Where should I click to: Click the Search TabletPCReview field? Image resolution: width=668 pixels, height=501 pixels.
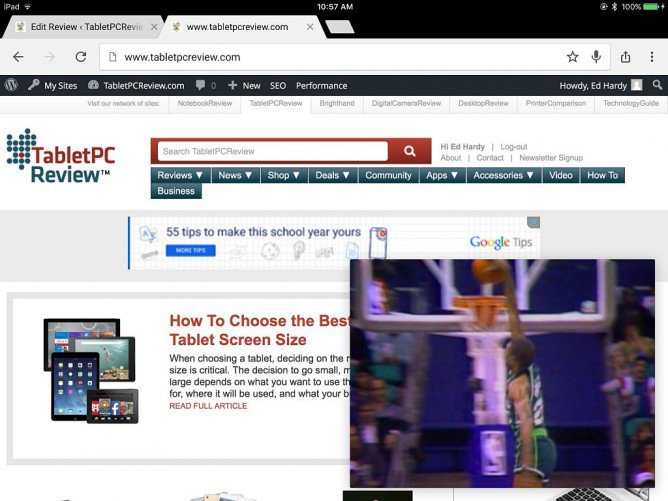tap(273, 151)
